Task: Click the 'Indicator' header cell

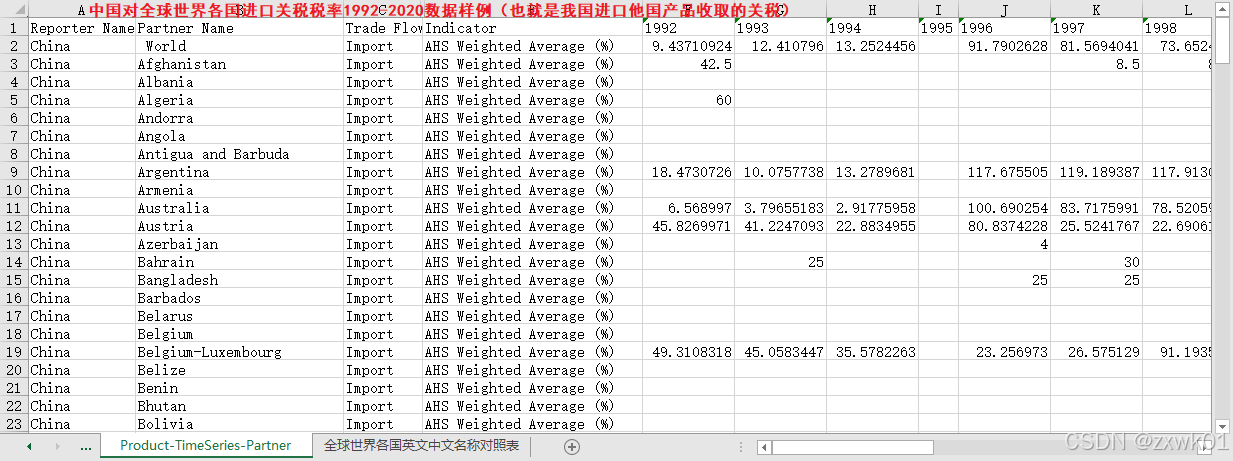Action: (x=533, y=28)
